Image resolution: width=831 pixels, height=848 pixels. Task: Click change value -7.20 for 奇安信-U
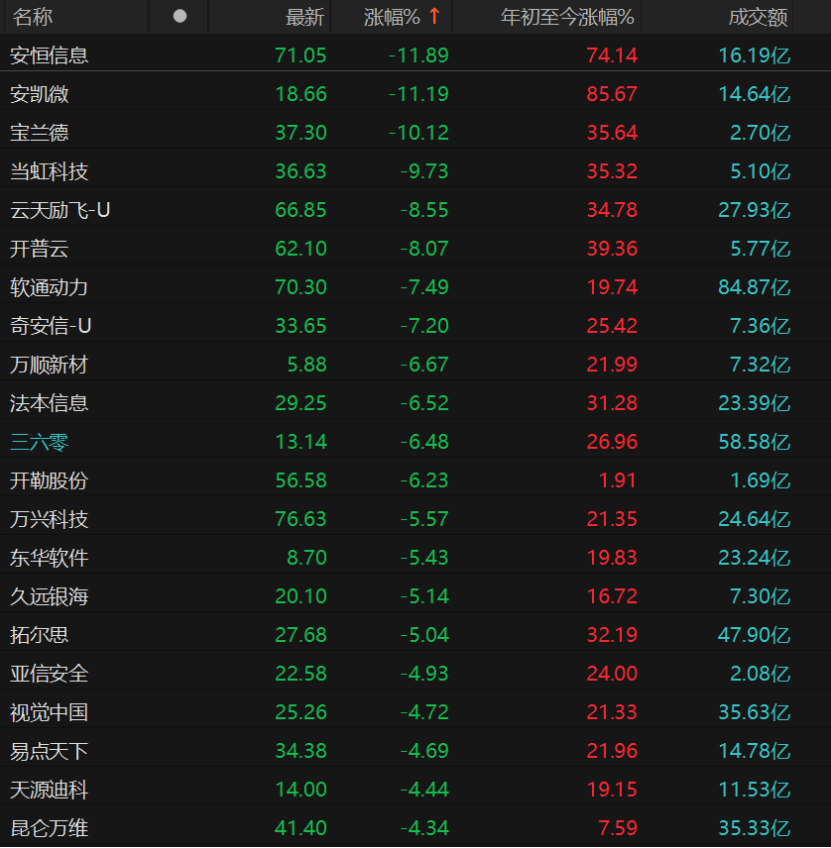[x=424, y=326]
